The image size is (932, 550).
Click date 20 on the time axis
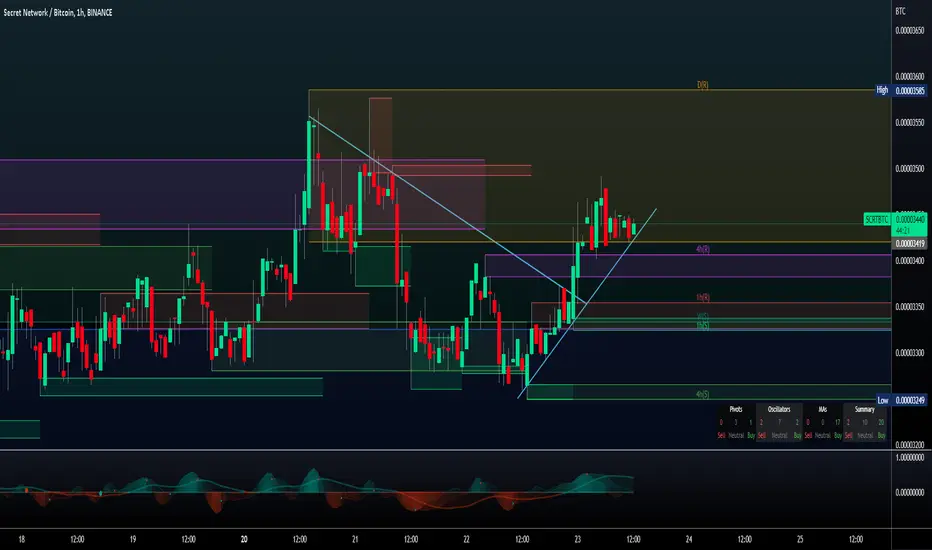point(244,539)
